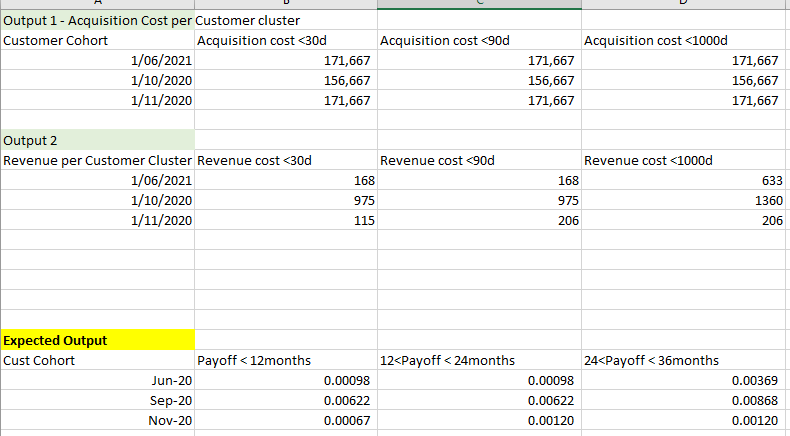Click the 0.00067 payoff value
790x436 pixels.
click(286, 420)
